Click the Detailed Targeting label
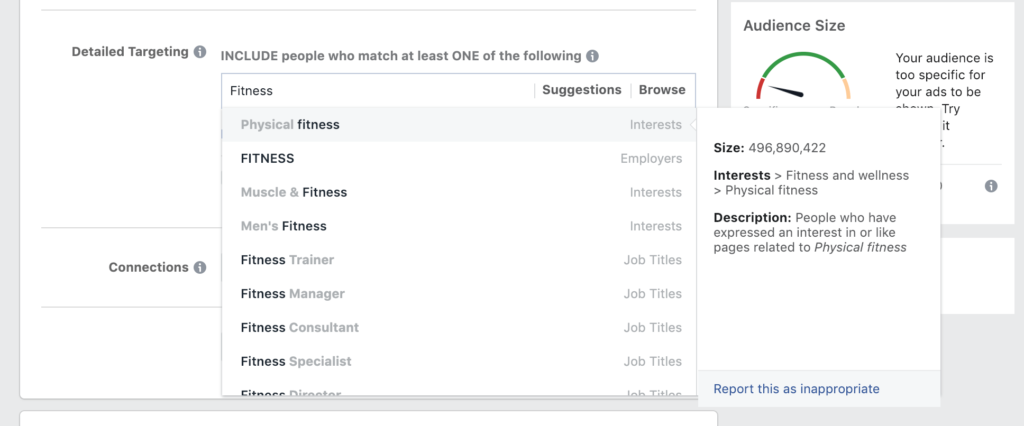1024x426 pixels. click(129, 52)
